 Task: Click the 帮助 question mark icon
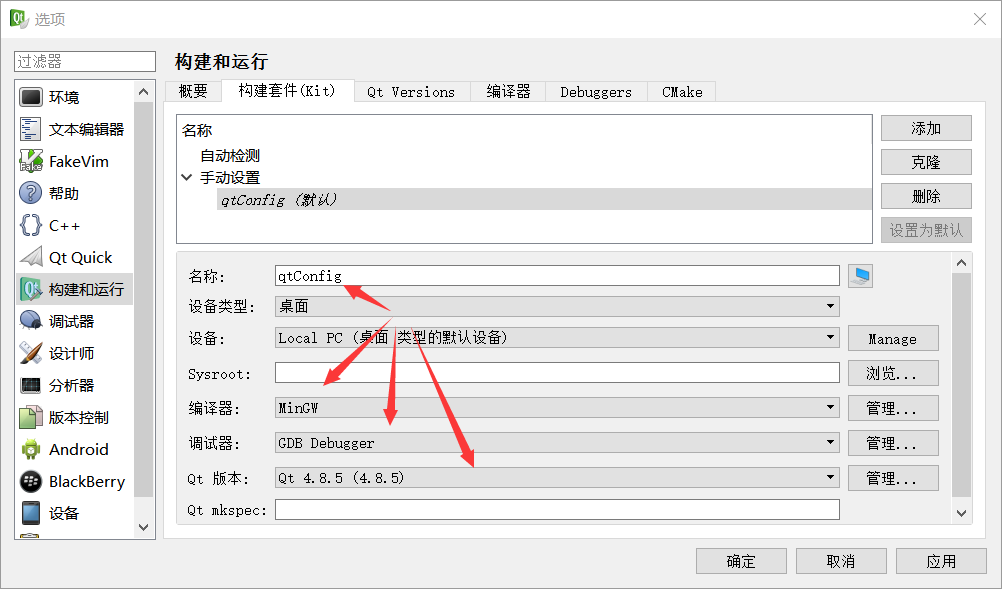pos(31,193)
